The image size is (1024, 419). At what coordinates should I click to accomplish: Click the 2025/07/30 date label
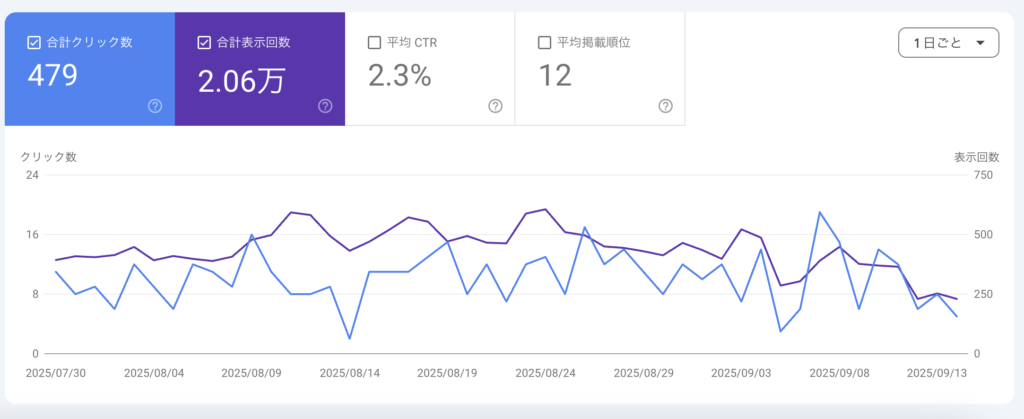56,373
